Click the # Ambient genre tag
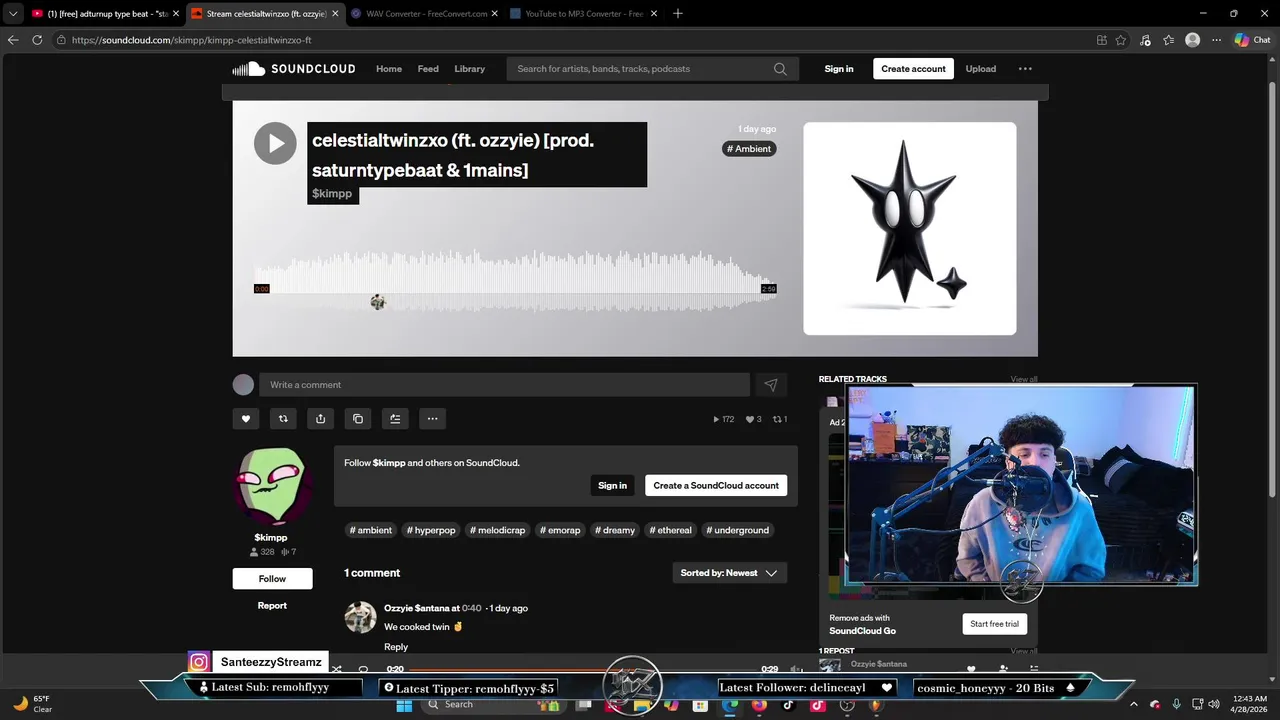This screenshot has width=1280, height=720. pos(749,149)
